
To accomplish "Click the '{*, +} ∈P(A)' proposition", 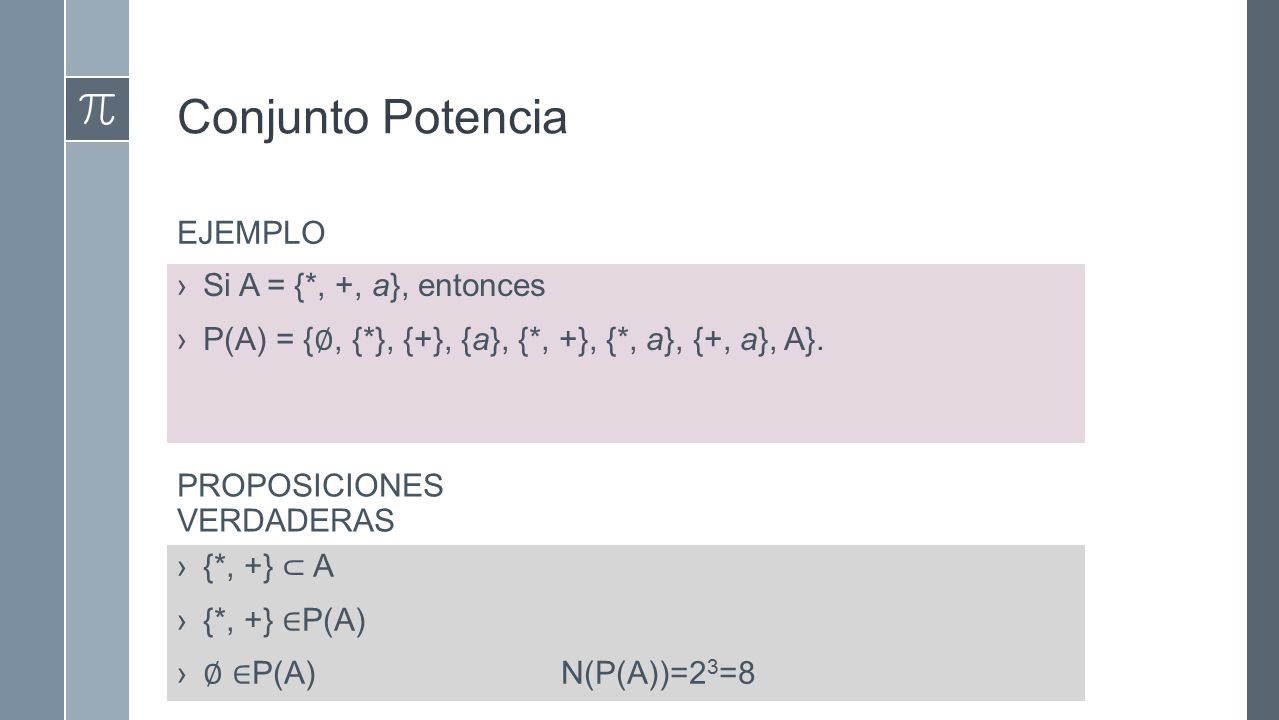I will [284, 622].
